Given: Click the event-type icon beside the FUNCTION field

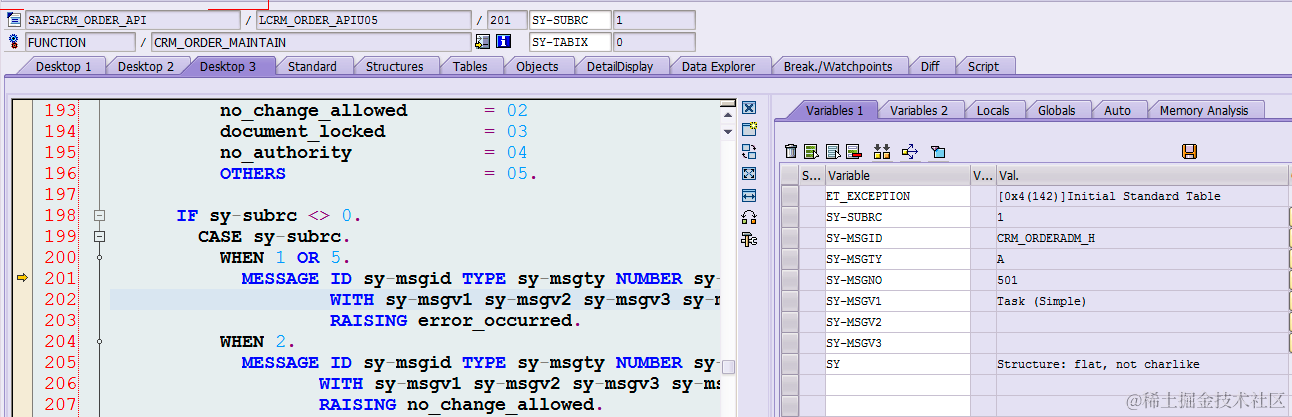Looking at the screenshot, I should 13,42.
